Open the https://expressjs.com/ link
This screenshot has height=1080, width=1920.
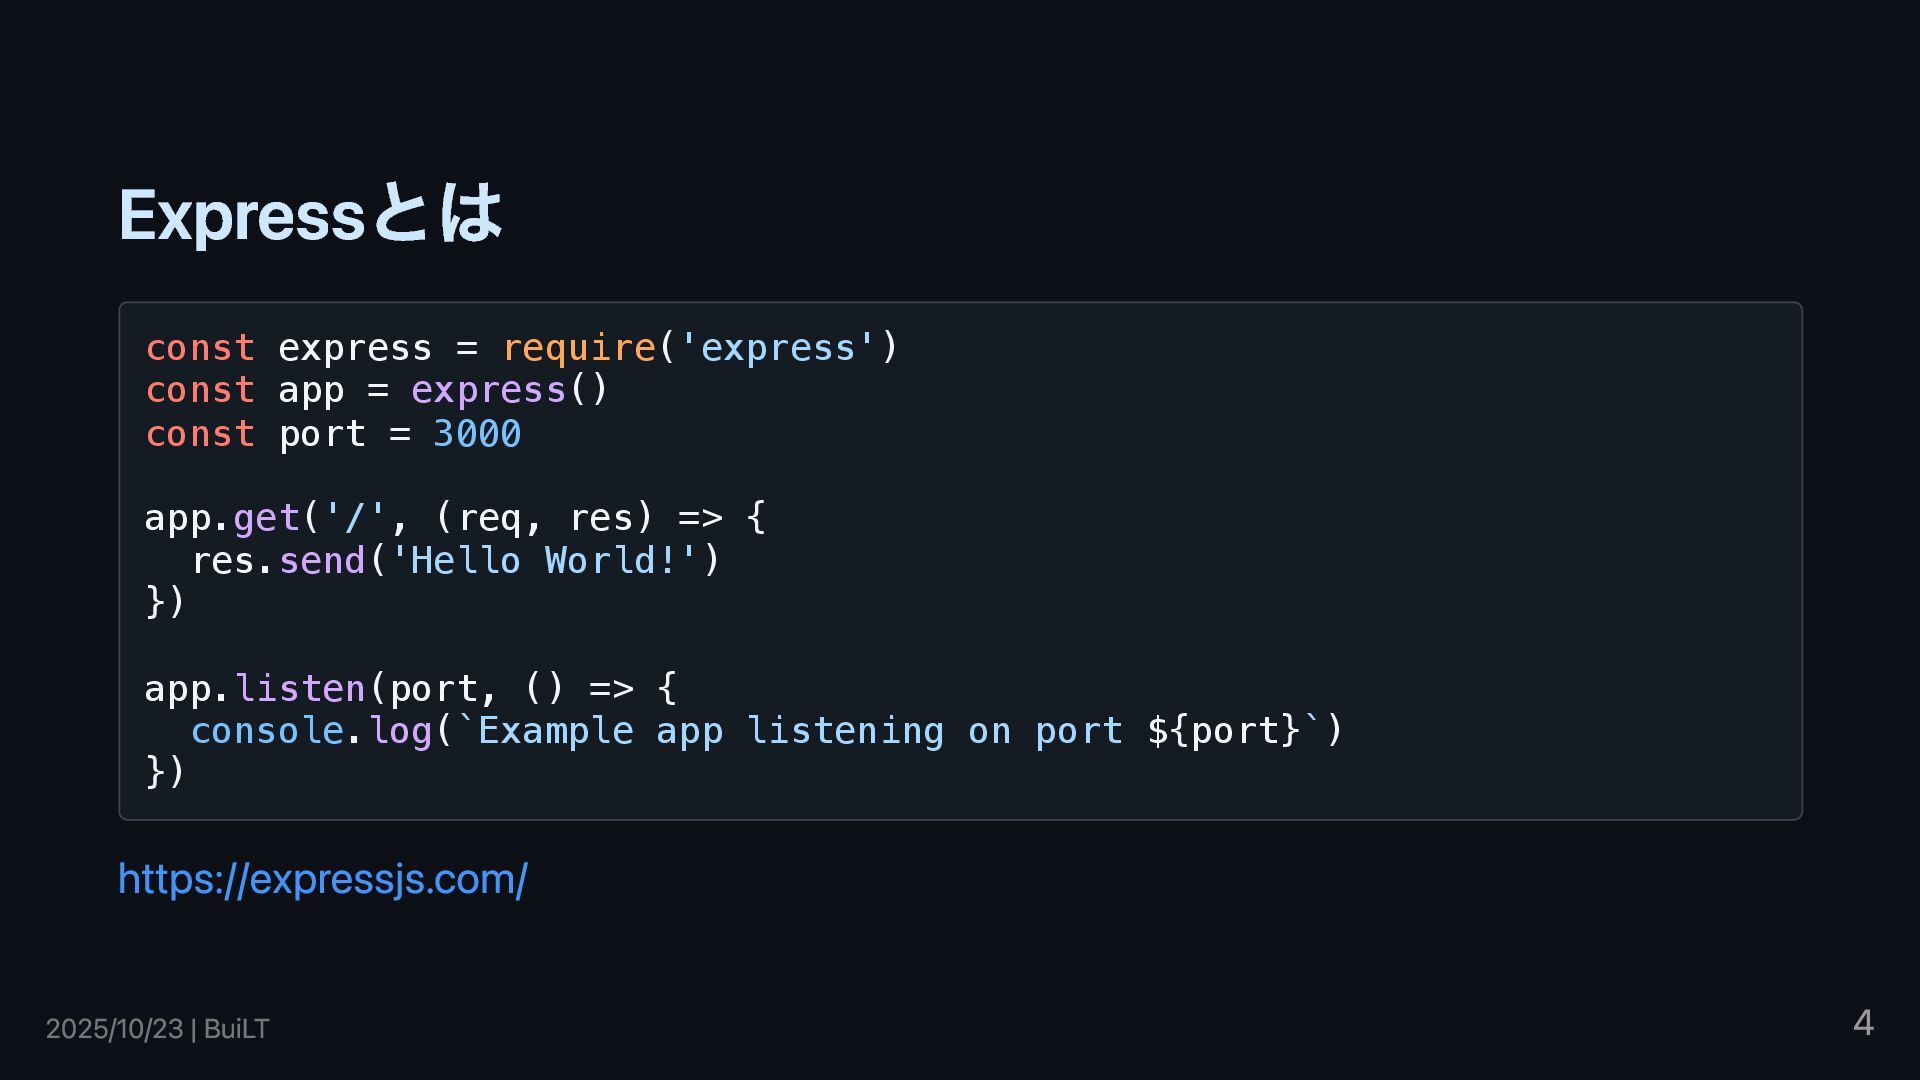pos(322,880)
